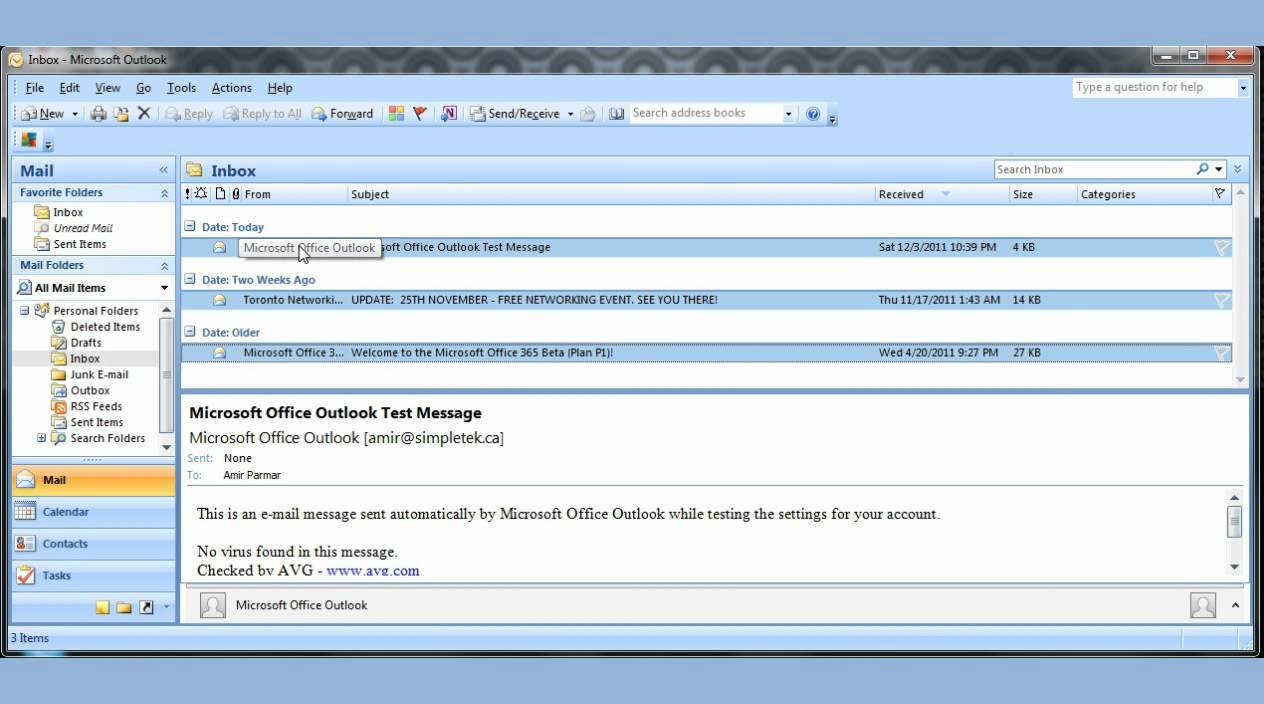Sort by Importance column icon

[188, 194]
